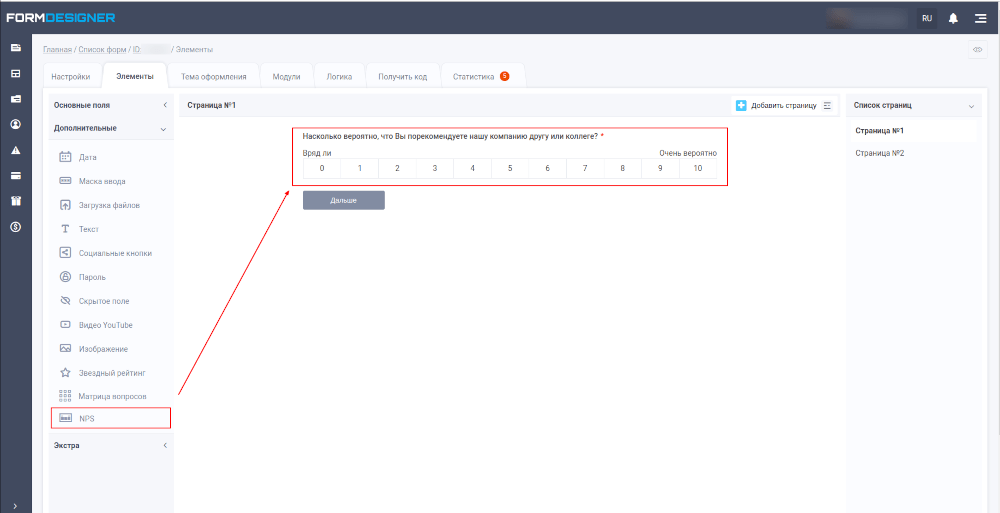Open the user profile icon in sidebar
Image resolution: width=1000 pixels, height=513 pixels.
click(15, 124)
